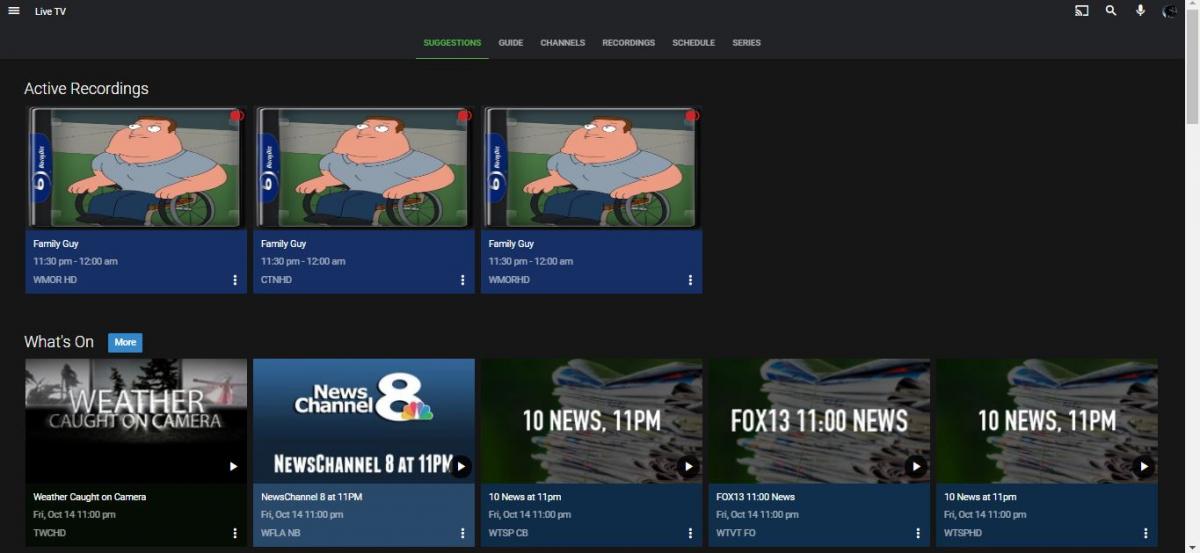The width and height of the screenshot is (1200, 553).
Task: Click the WFLA NB channel label
Action: pos(280,533)
